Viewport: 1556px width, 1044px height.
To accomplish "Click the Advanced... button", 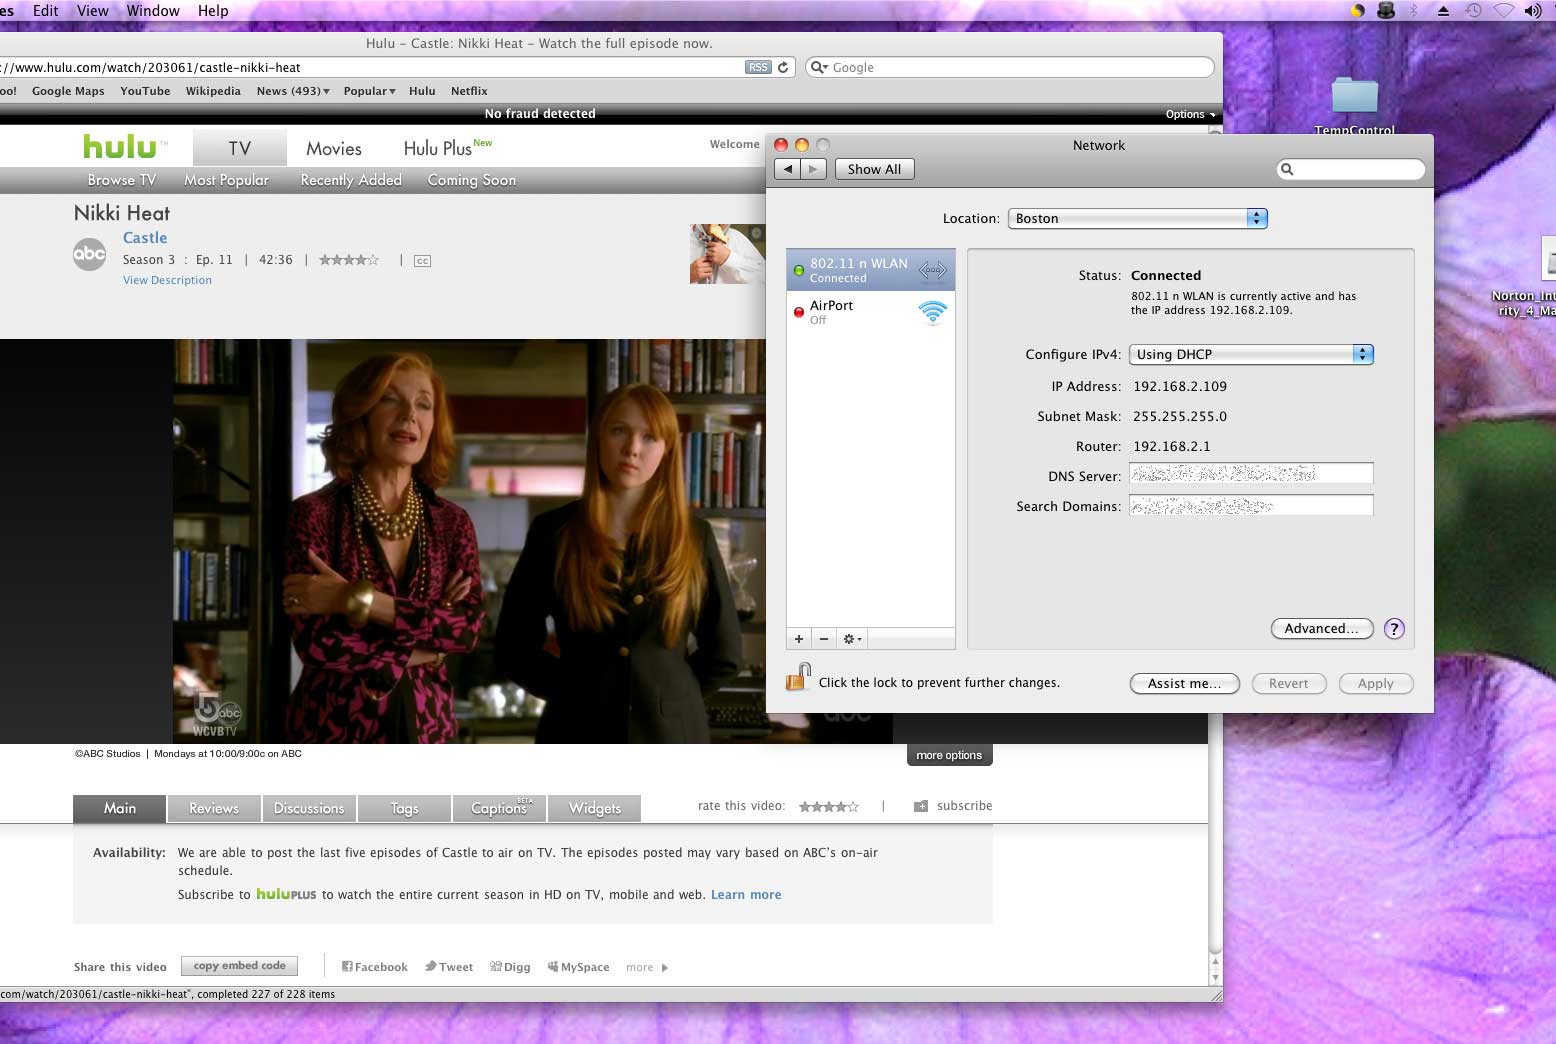I will click(1321, 628).
